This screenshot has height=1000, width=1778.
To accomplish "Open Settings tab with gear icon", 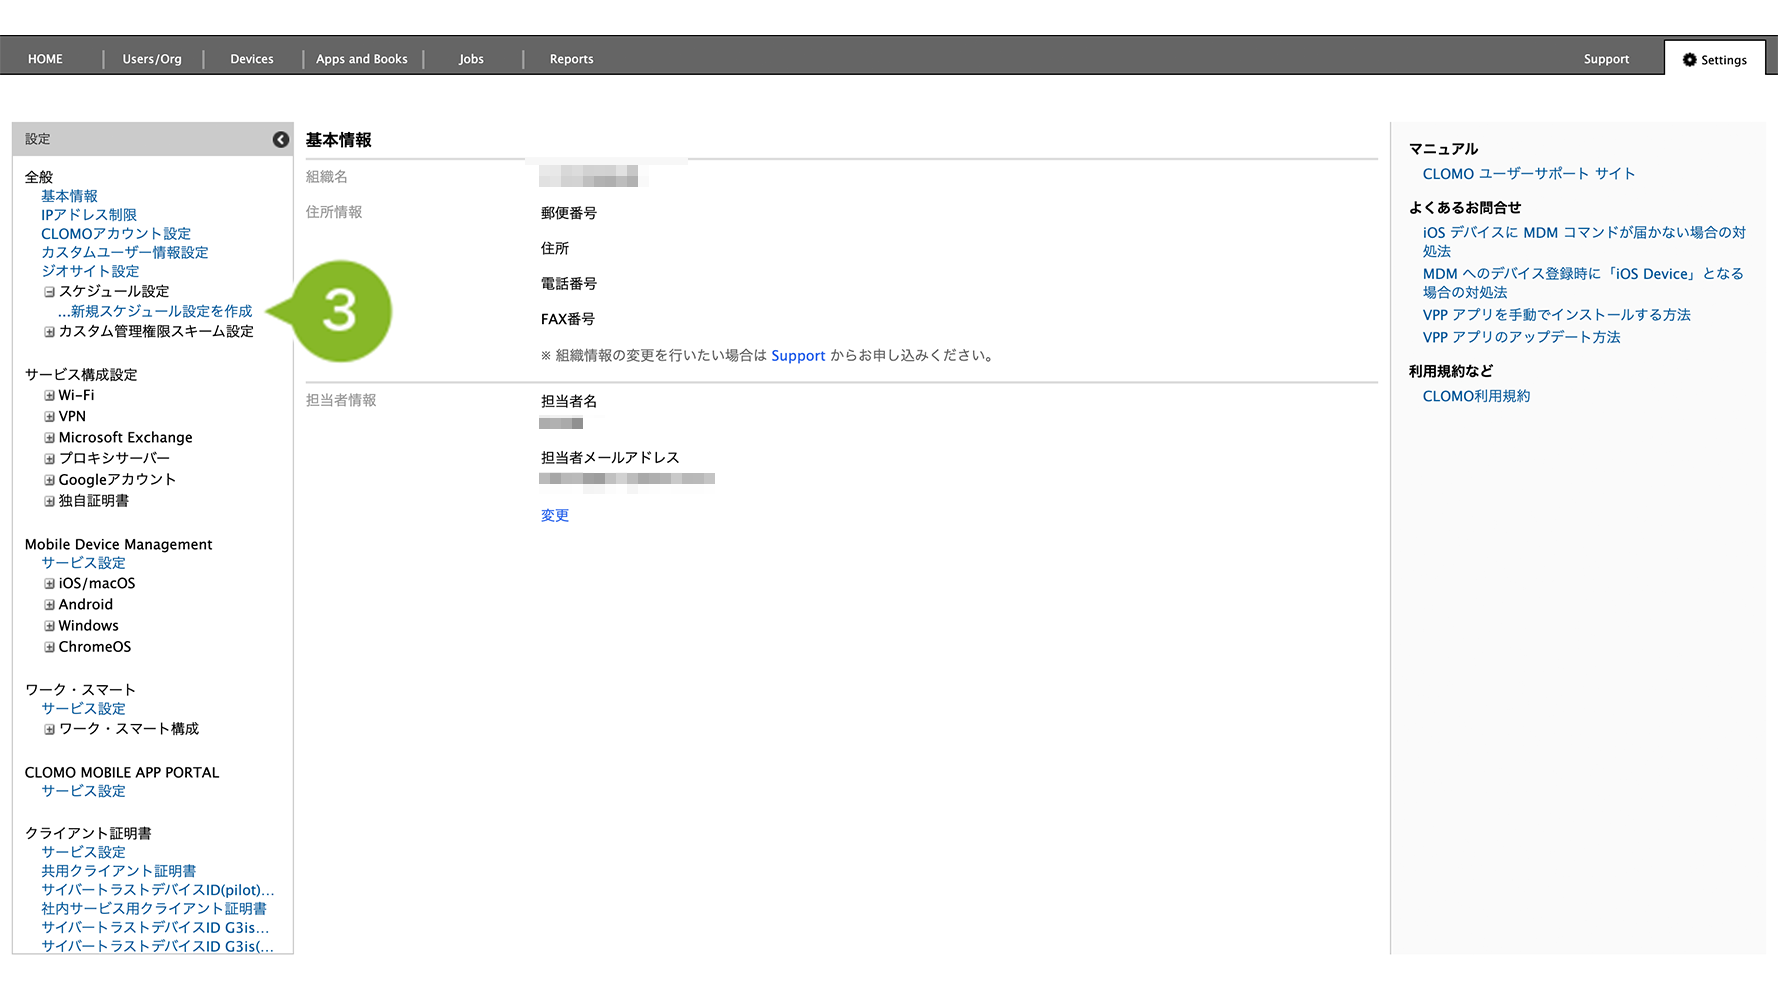I will pos(1714,60).
